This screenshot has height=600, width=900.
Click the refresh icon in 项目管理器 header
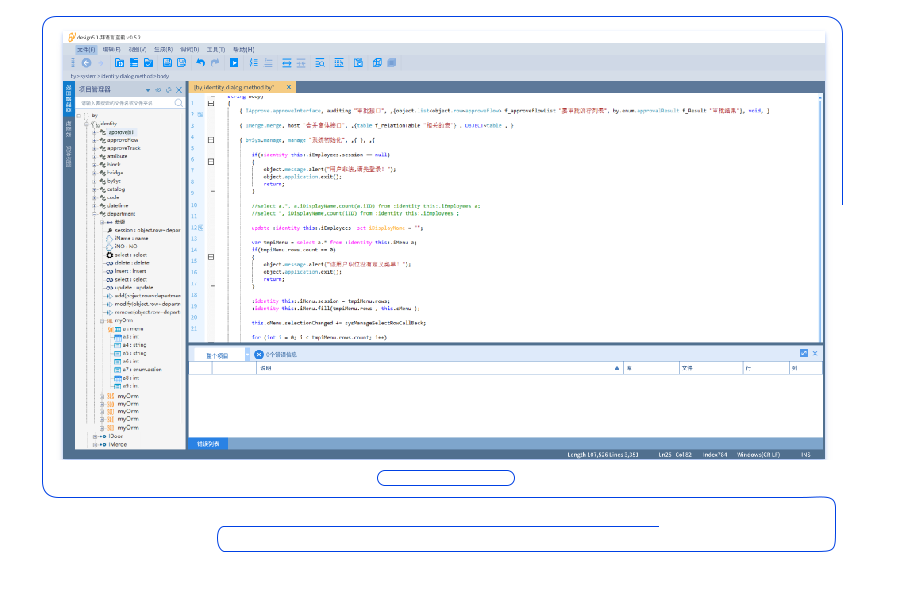click(169, 90)
